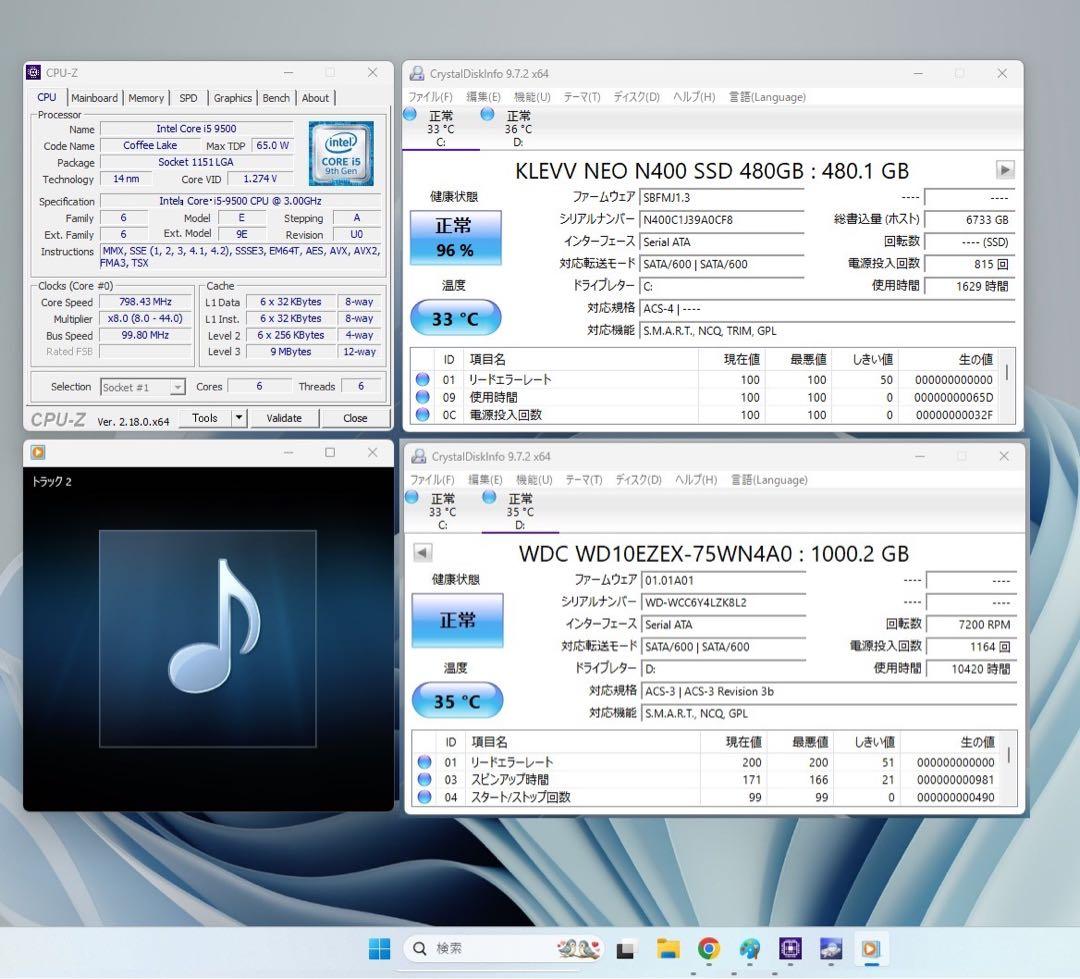Click the CPU-Z title bar app icon
The image size is (1080, 979).
pos(33,72)
